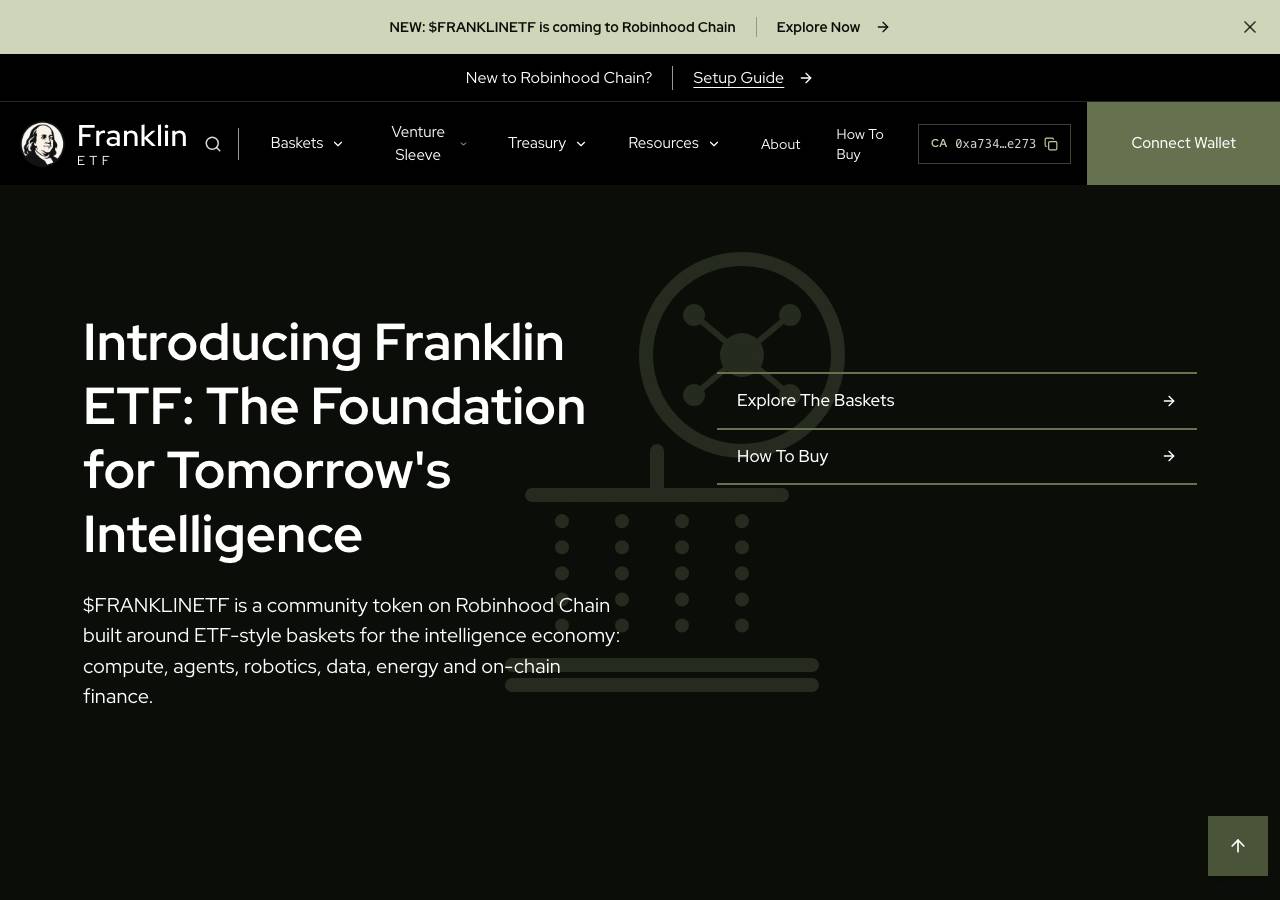This screenshot has width=1280, height=900.
Task: Go to the About page
Action: click(x=780, y=144)
